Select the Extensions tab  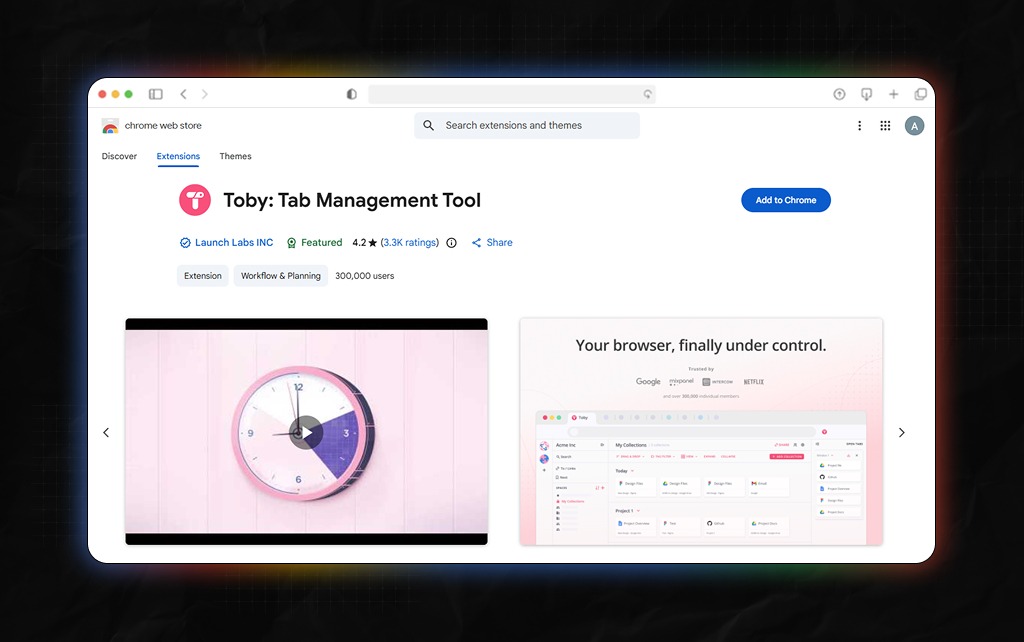tap(178, 156)
